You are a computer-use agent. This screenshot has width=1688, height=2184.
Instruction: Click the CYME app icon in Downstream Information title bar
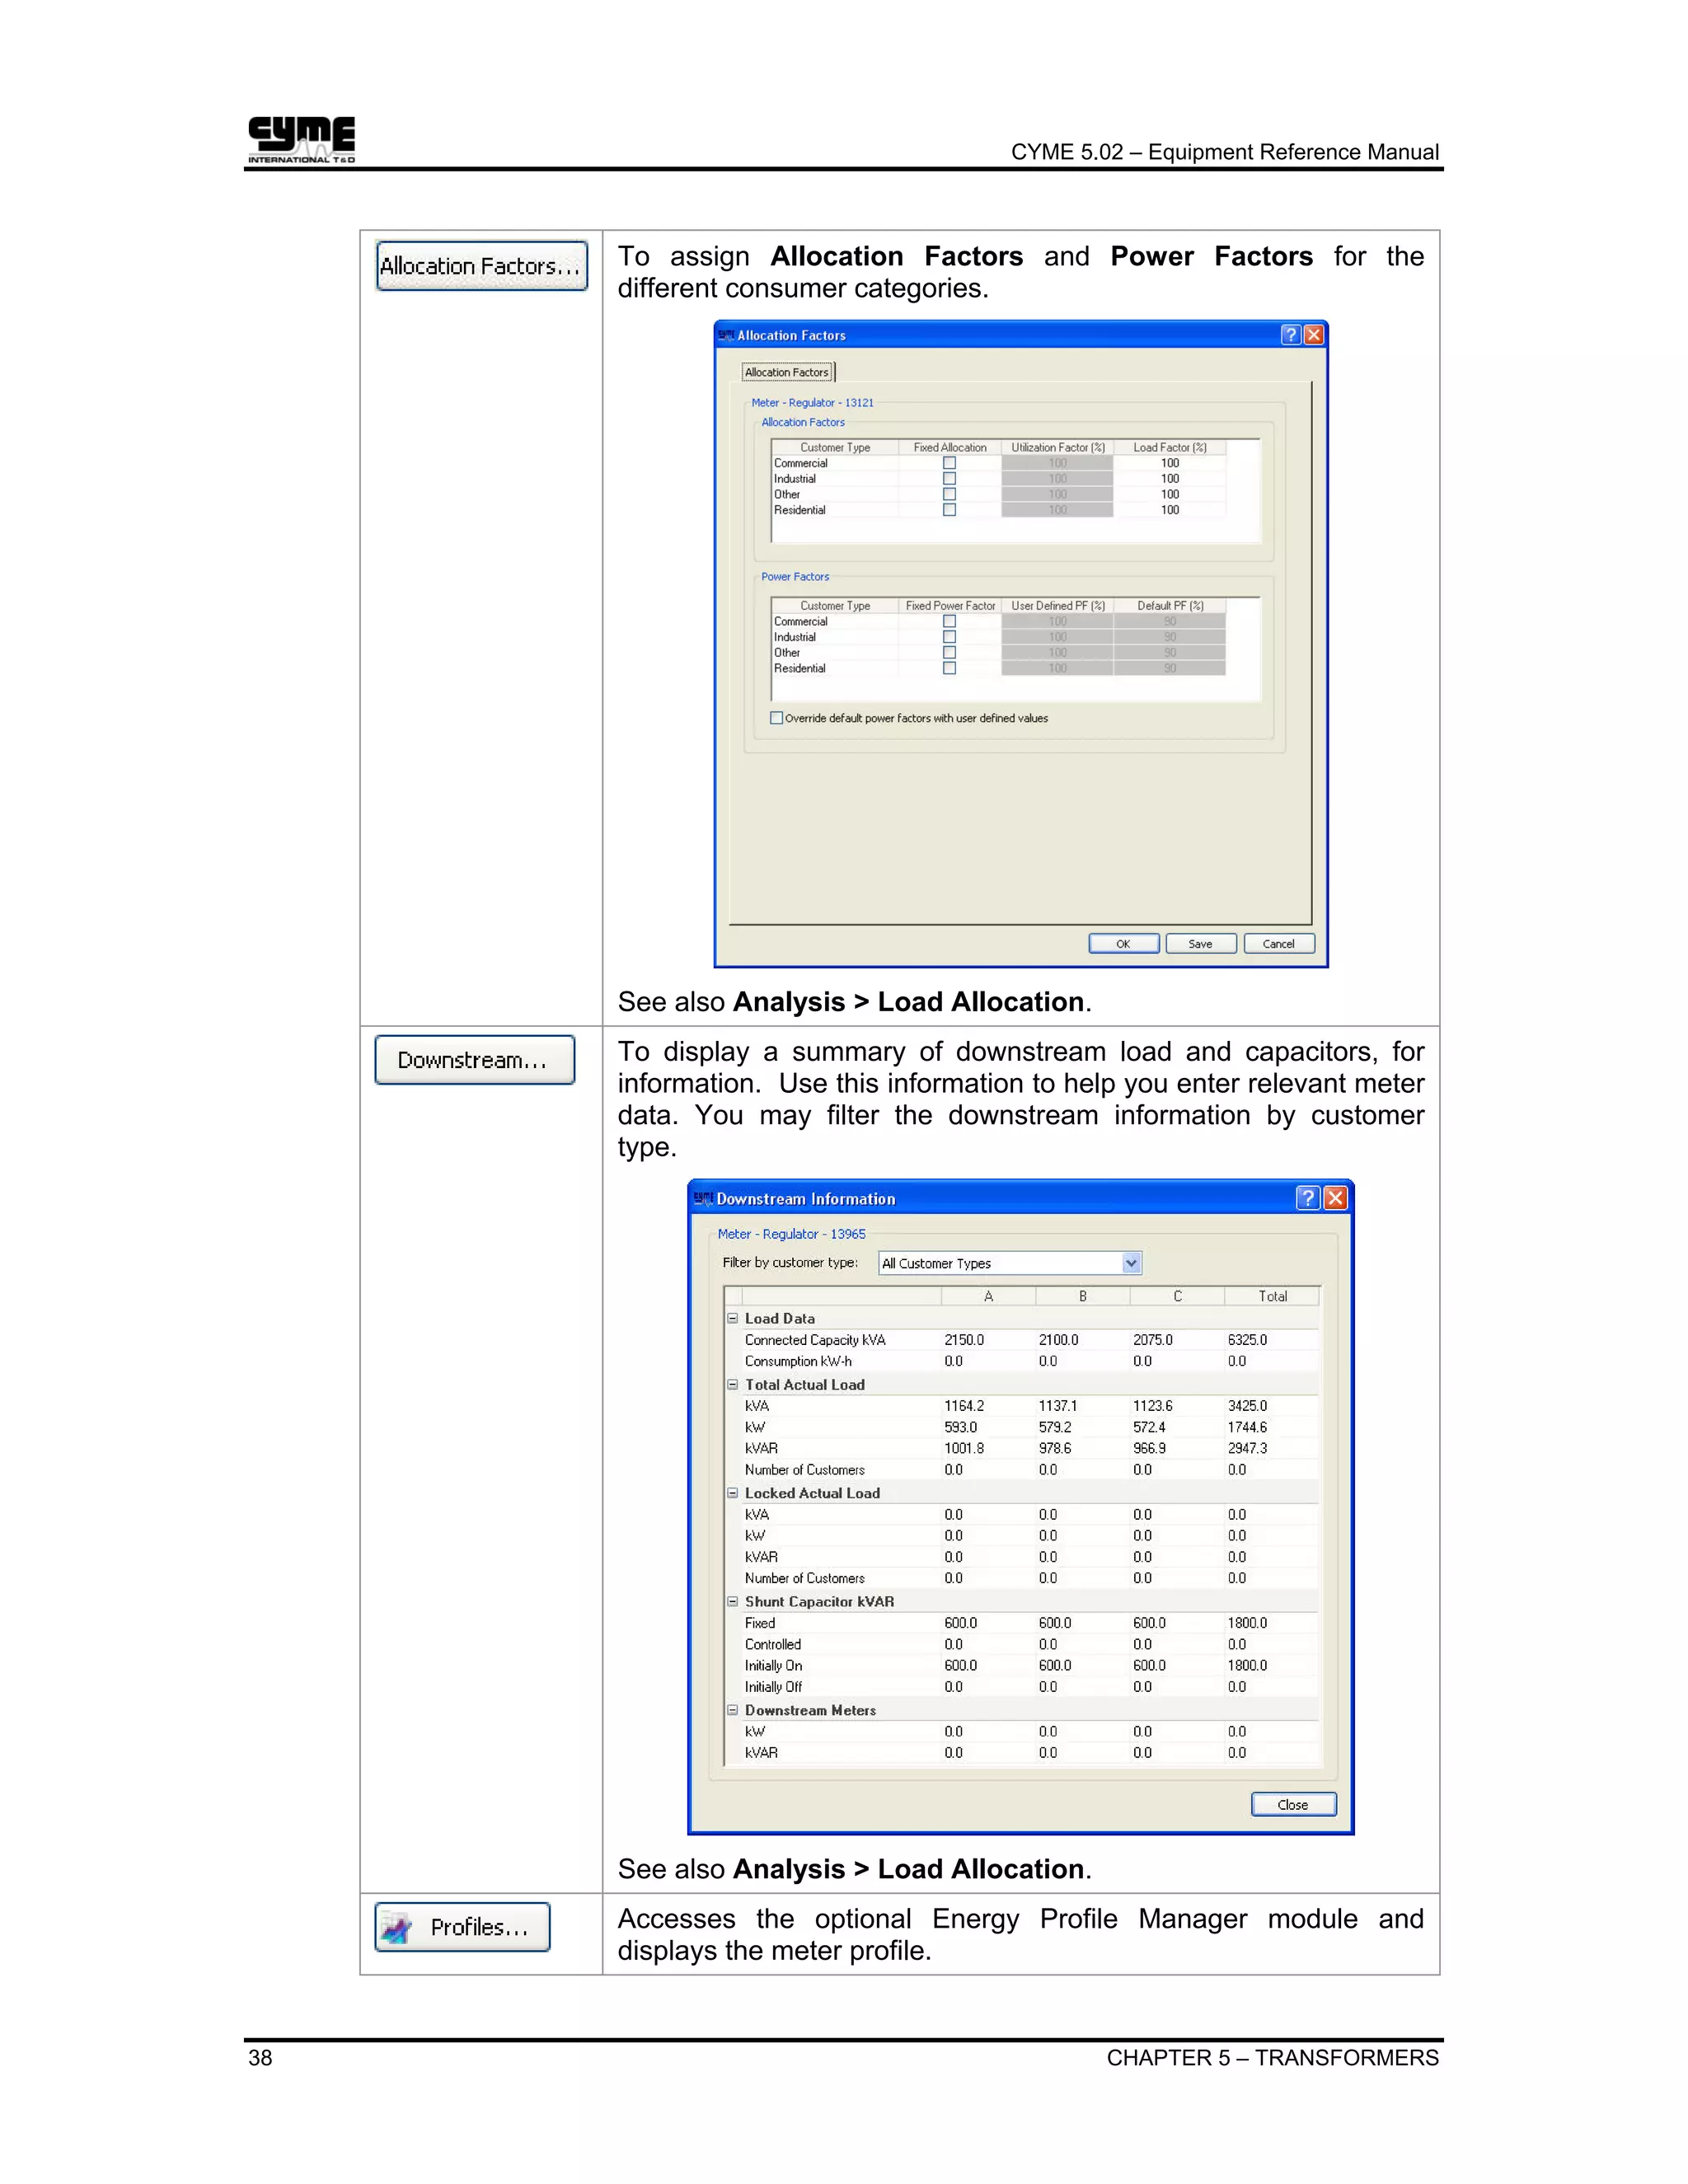[x=704, y=1198]
